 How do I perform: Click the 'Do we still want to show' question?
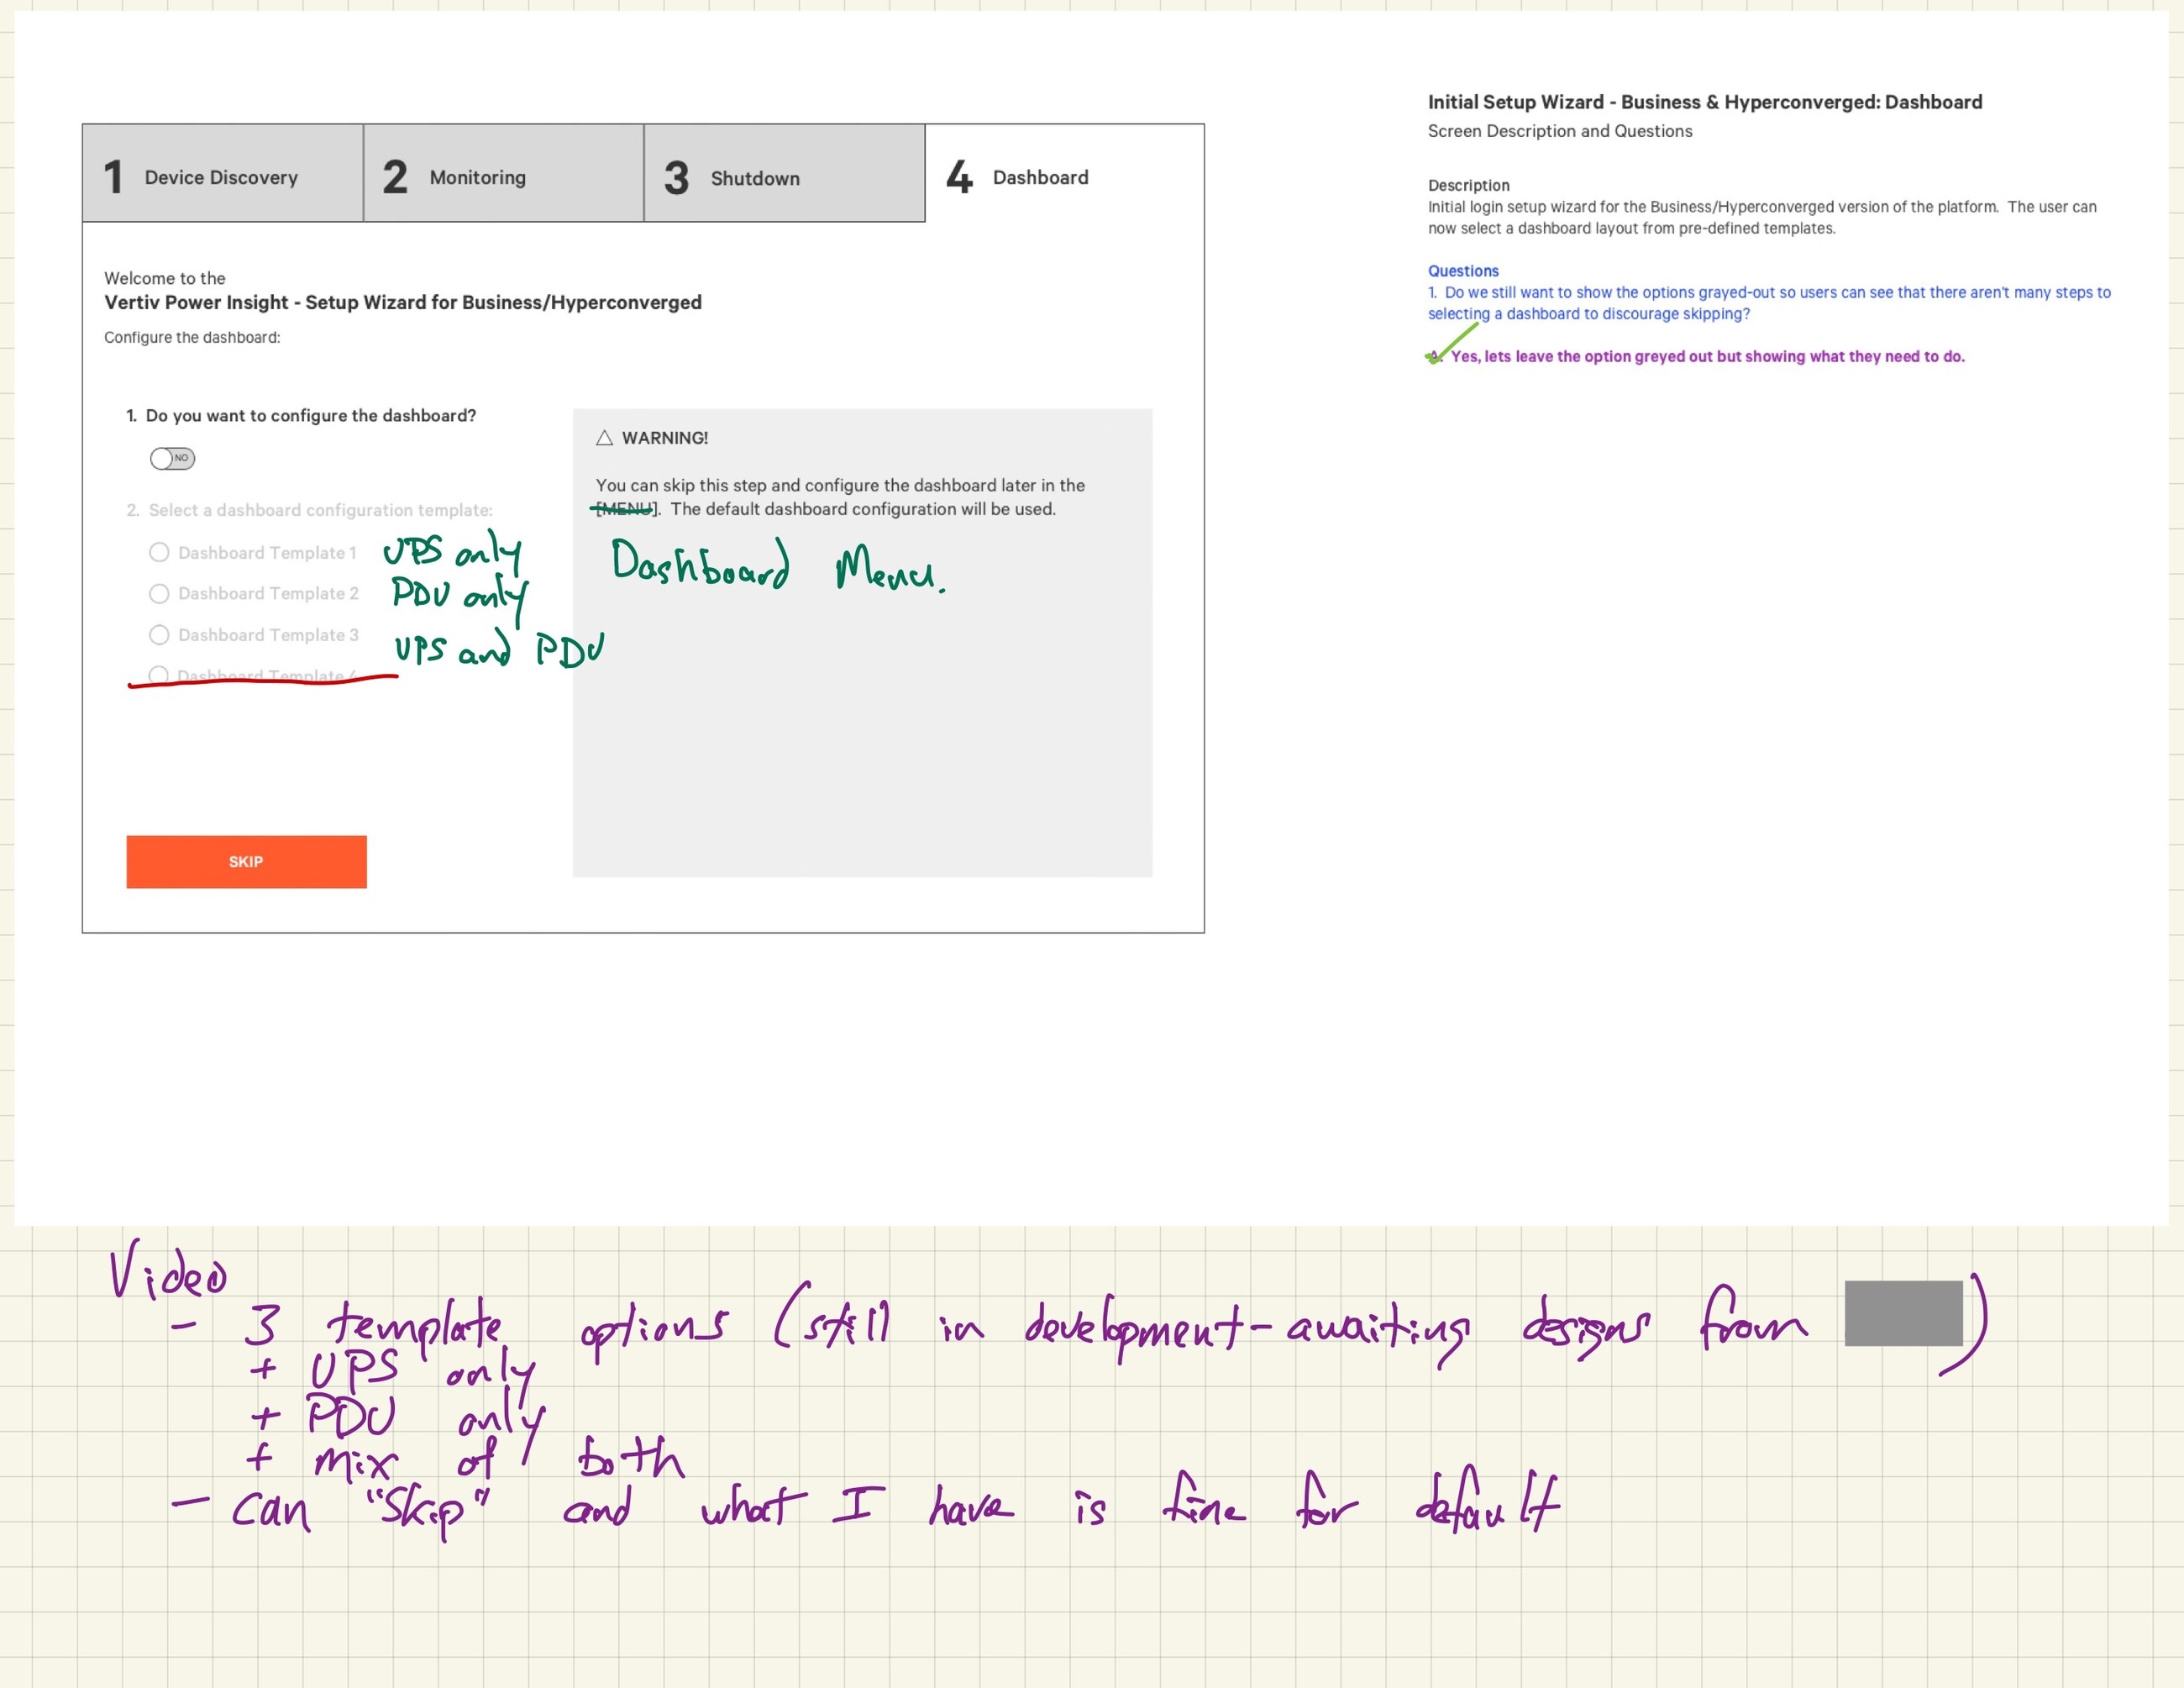point(1769,303)
